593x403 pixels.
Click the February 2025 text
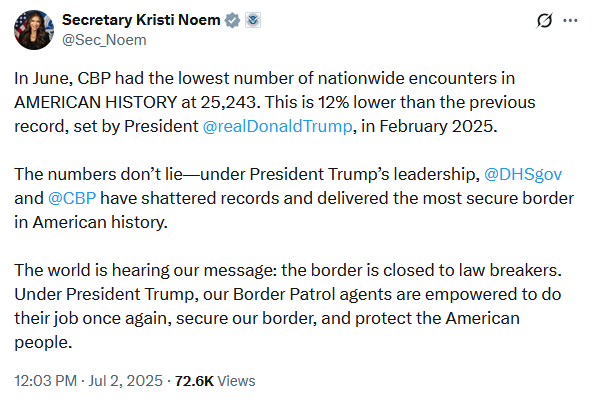pyautogui.click(x=438, y=126)
